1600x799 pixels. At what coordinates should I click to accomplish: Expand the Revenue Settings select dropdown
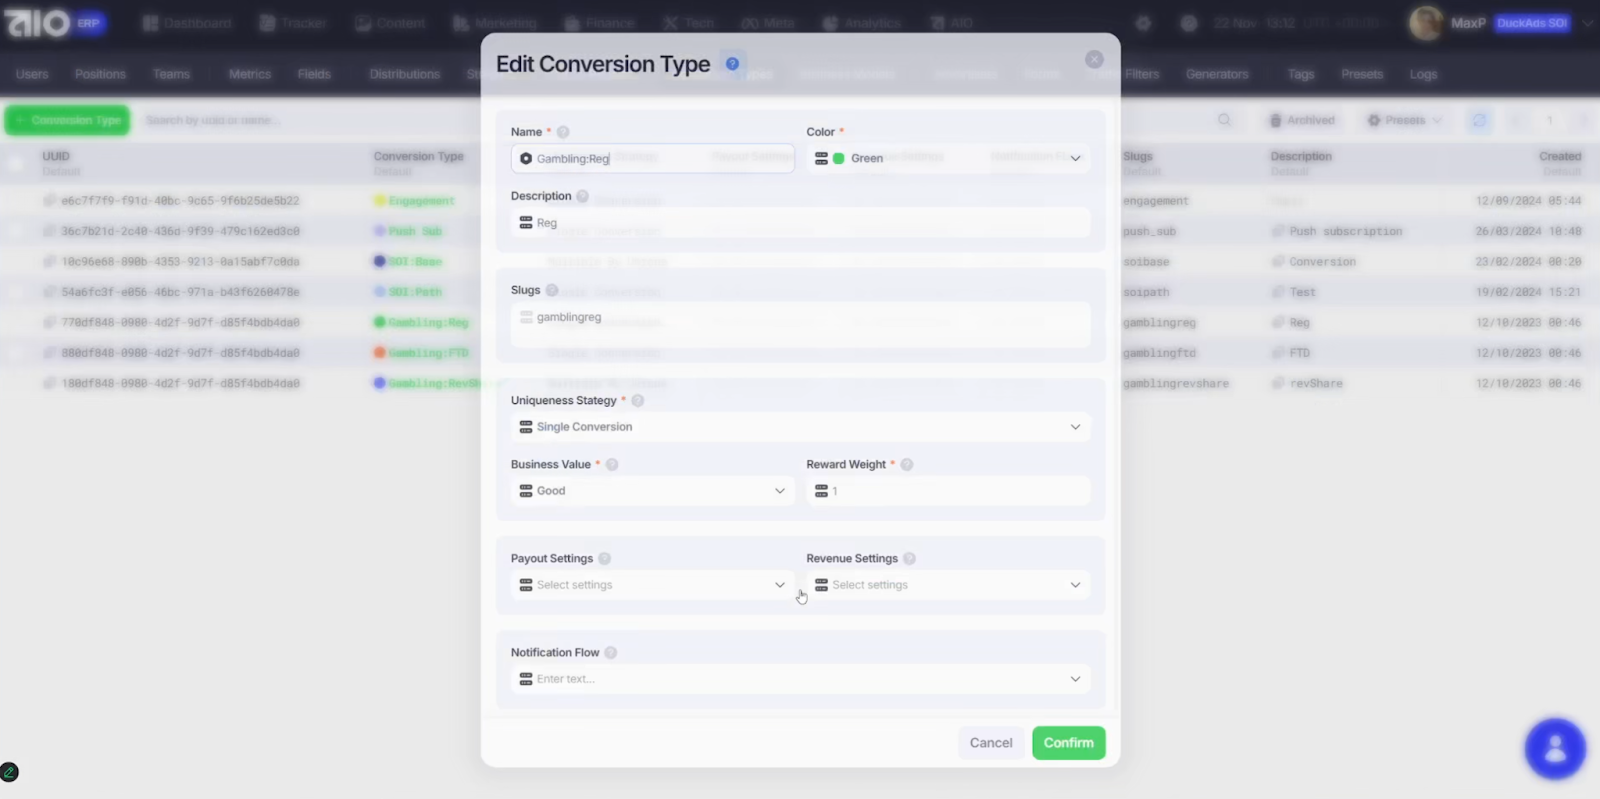click(x=947, y=585)
